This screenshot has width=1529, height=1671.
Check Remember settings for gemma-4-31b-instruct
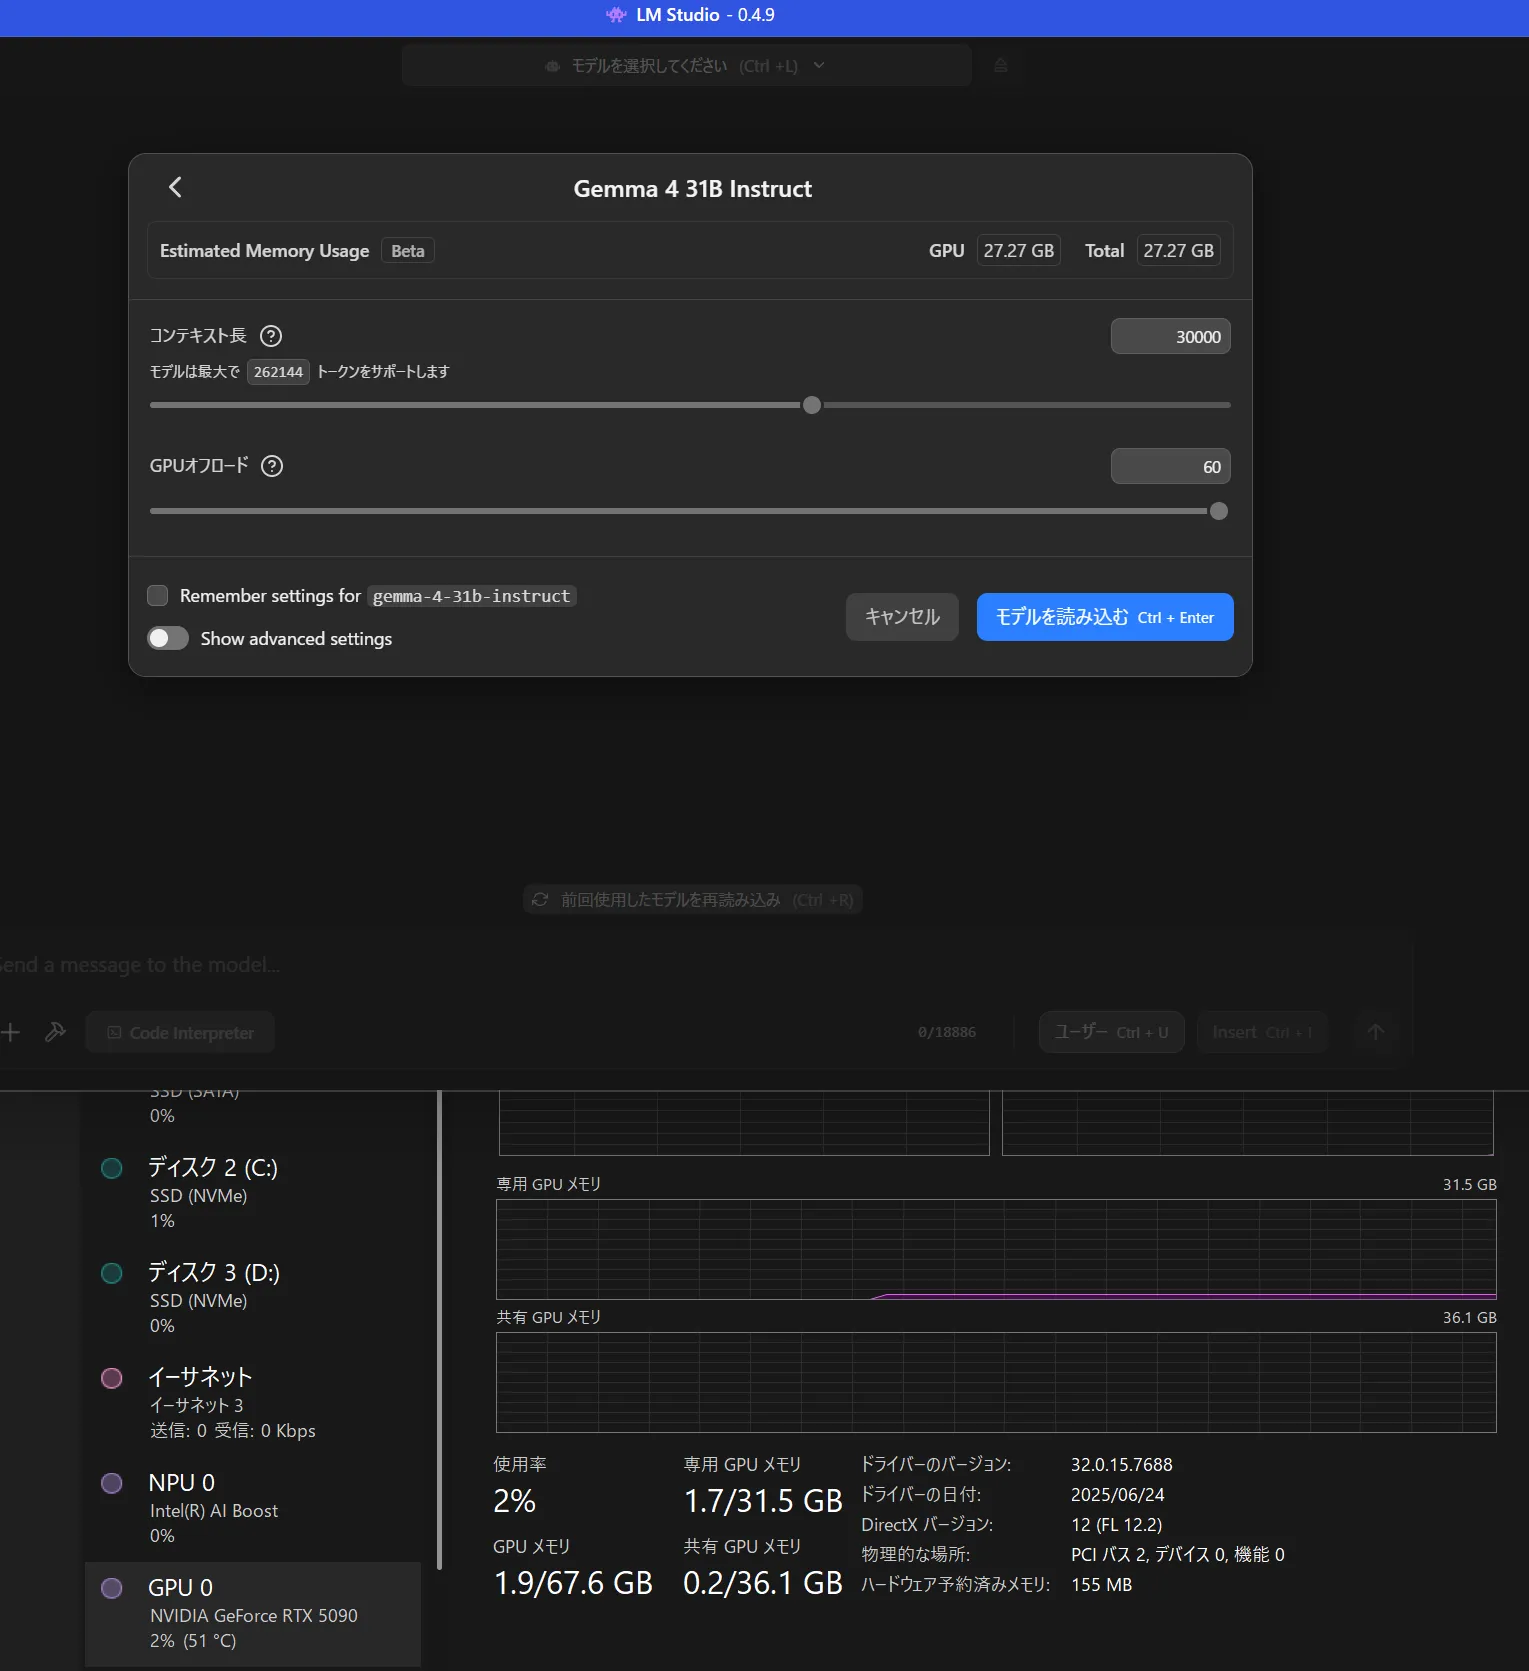(158, 596)
